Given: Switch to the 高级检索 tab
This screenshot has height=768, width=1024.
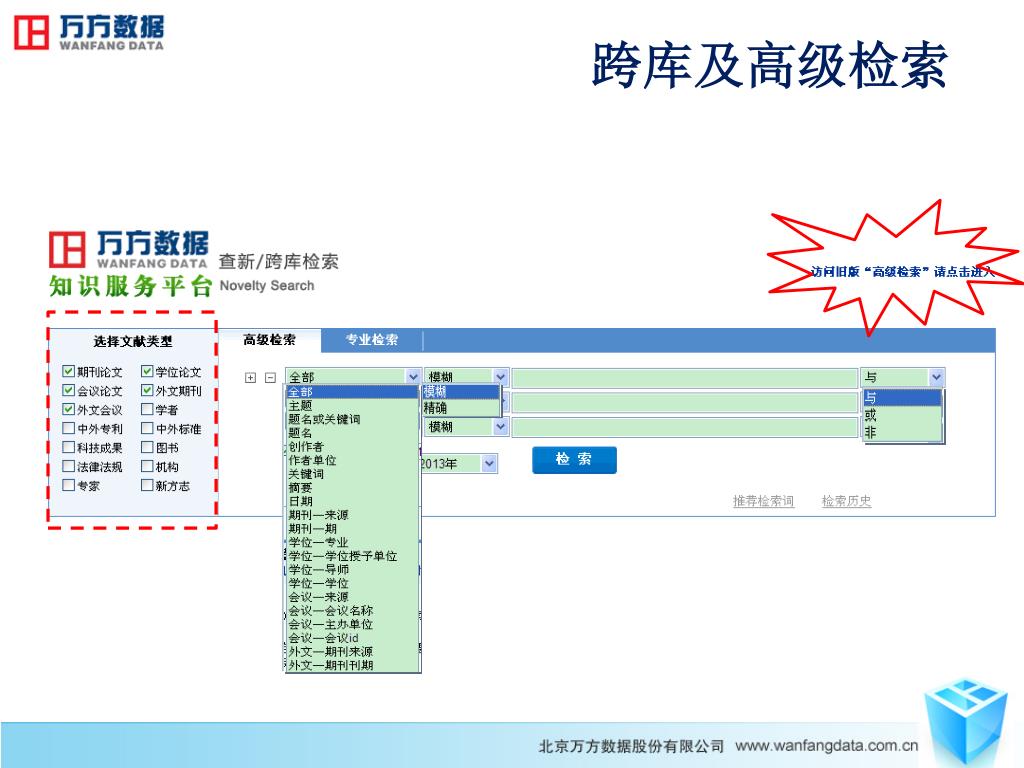Looking at the screenshot, I should coord(269,340).
